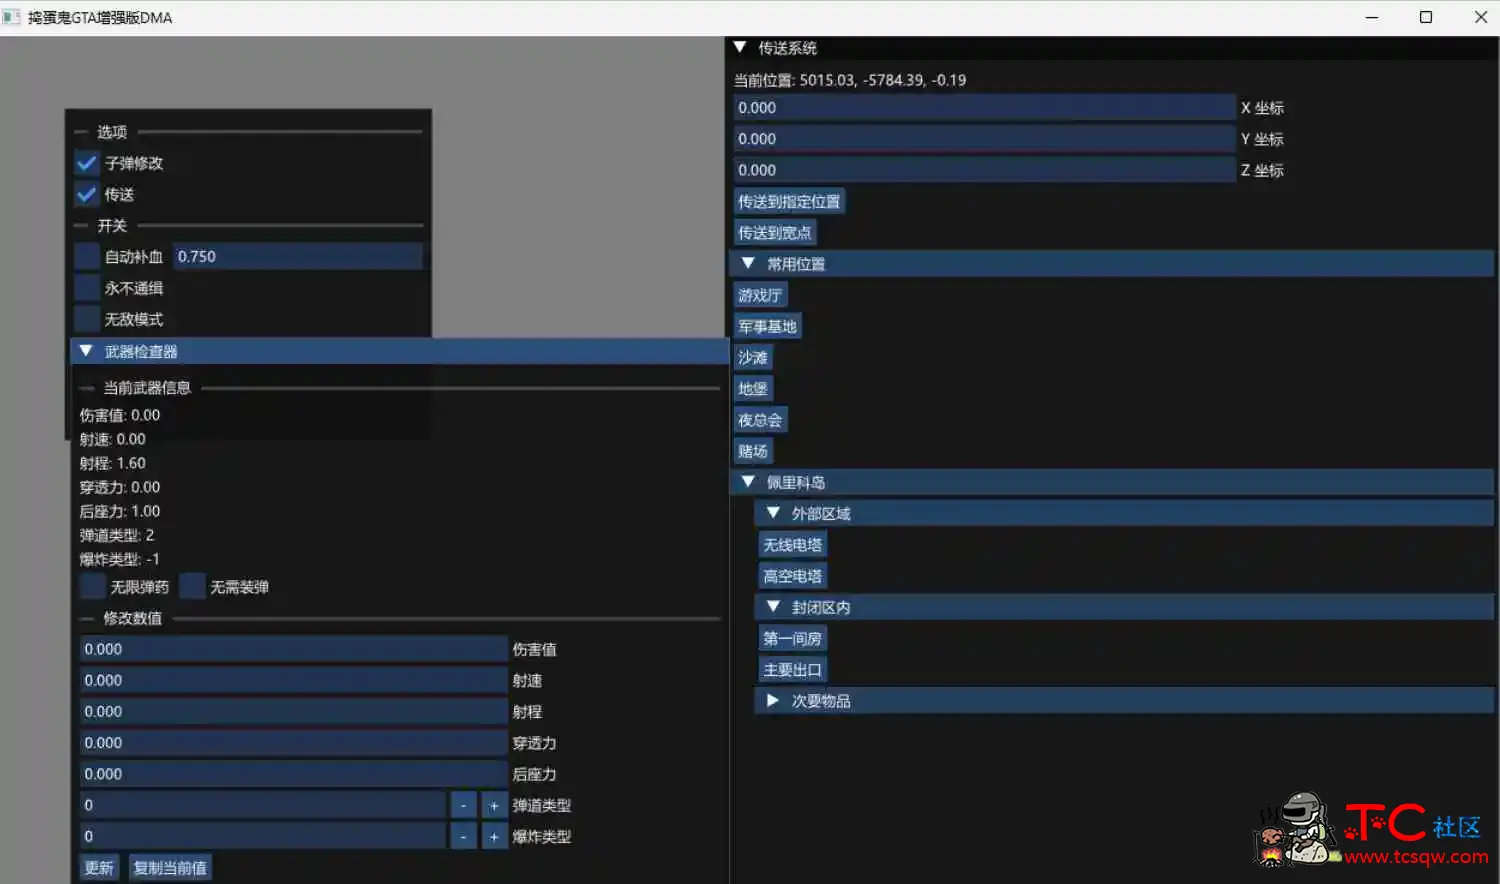Teleport to 军事基地
This screenshot has width=1500, height=884.
click(767, 326)
